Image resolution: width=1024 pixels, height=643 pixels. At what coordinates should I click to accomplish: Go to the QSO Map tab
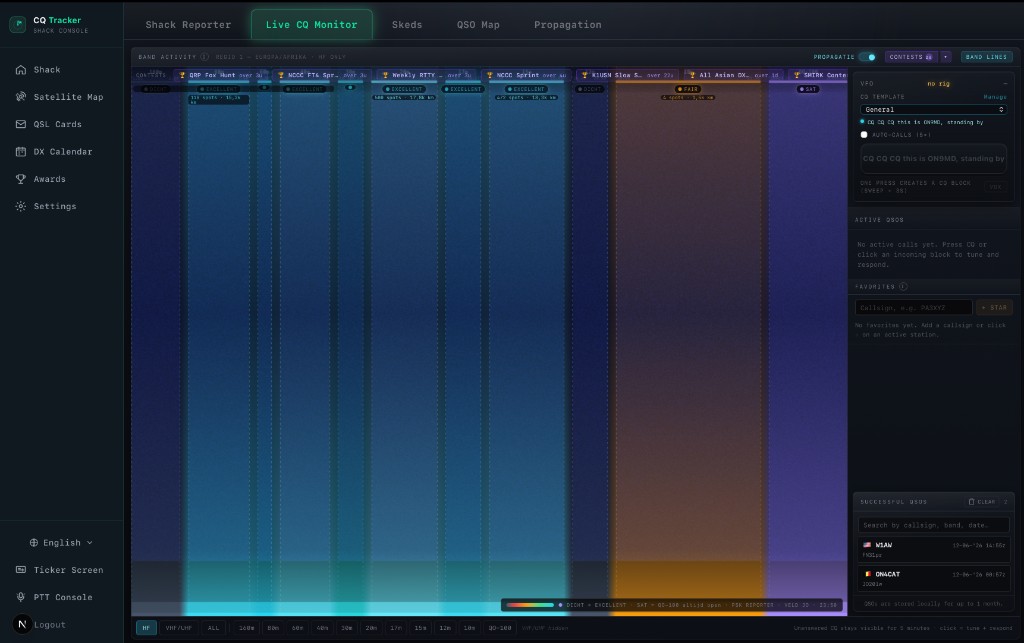(478, 25)
